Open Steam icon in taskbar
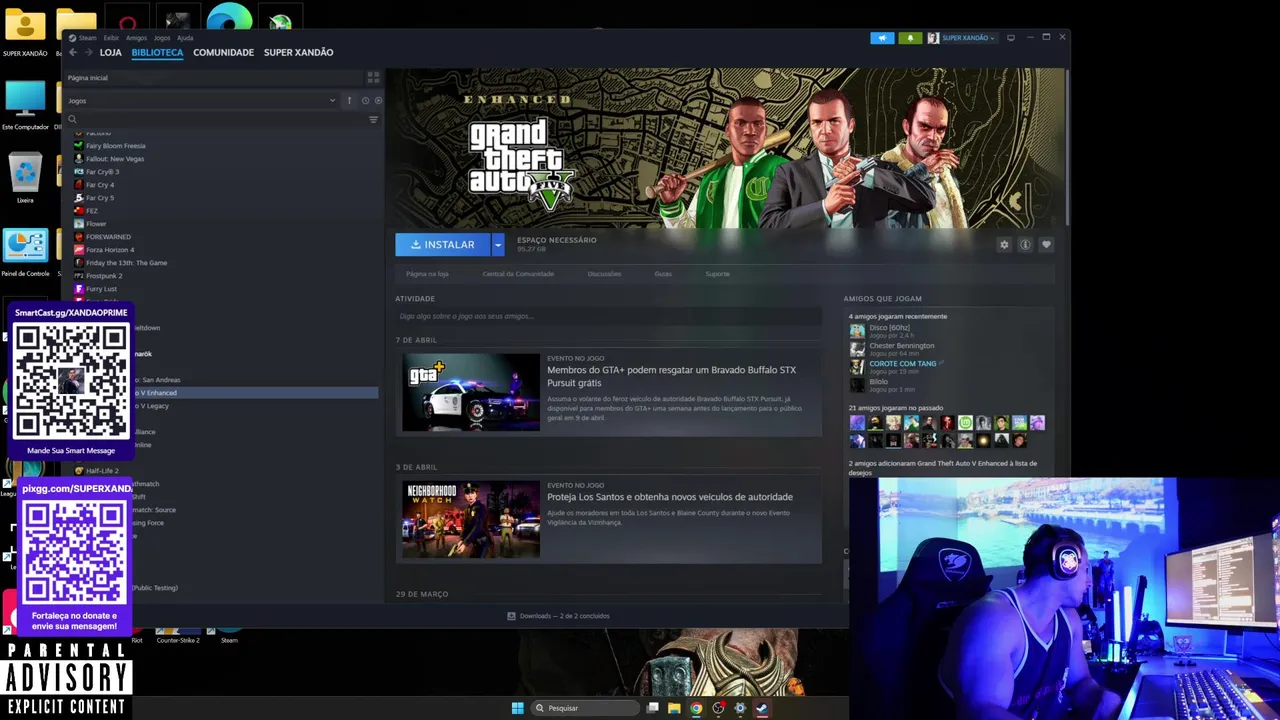1280x720 pixels. 762,708
